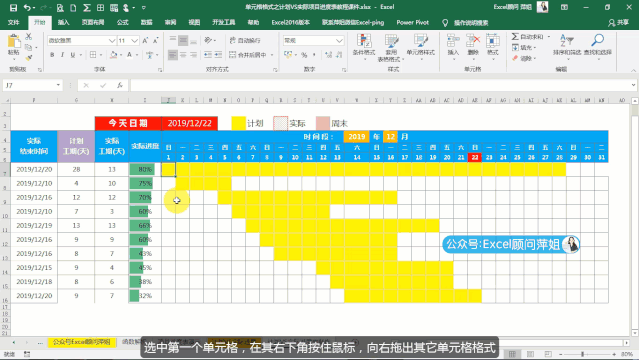This screenshot has height=360, width=639.
Task: Click the Normal view button in status bar
Action: (512, 354)
